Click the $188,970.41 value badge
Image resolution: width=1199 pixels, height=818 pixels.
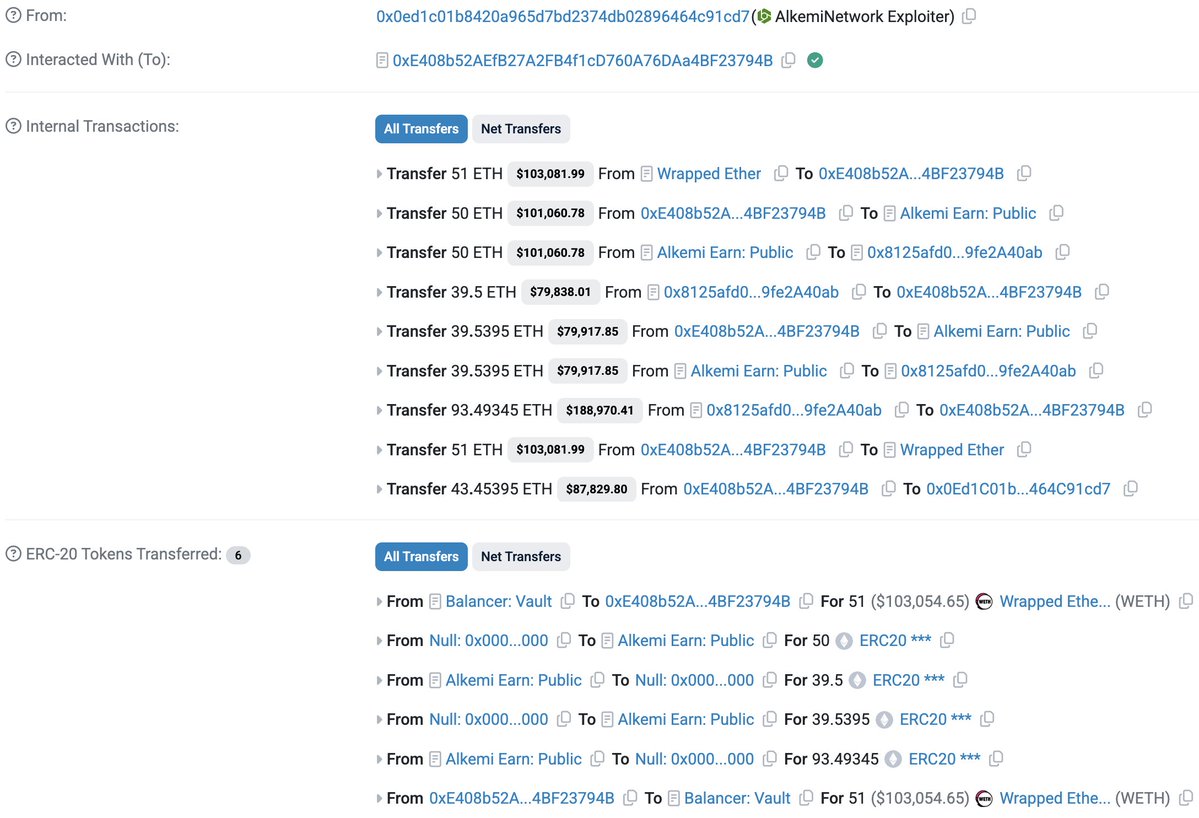(x=600, y=411)
